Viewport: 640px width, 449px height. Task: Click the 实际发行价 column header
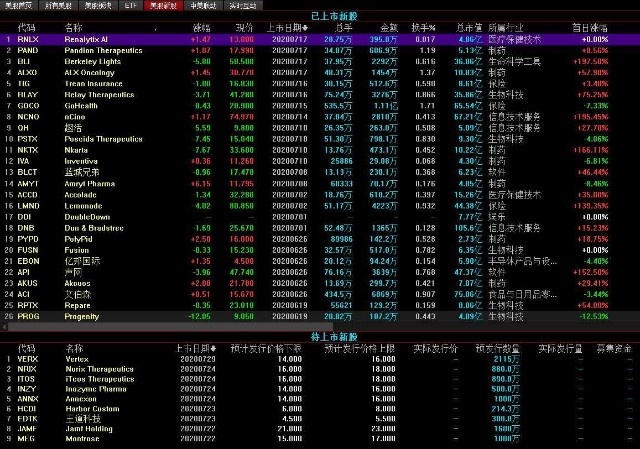[436, 349]
